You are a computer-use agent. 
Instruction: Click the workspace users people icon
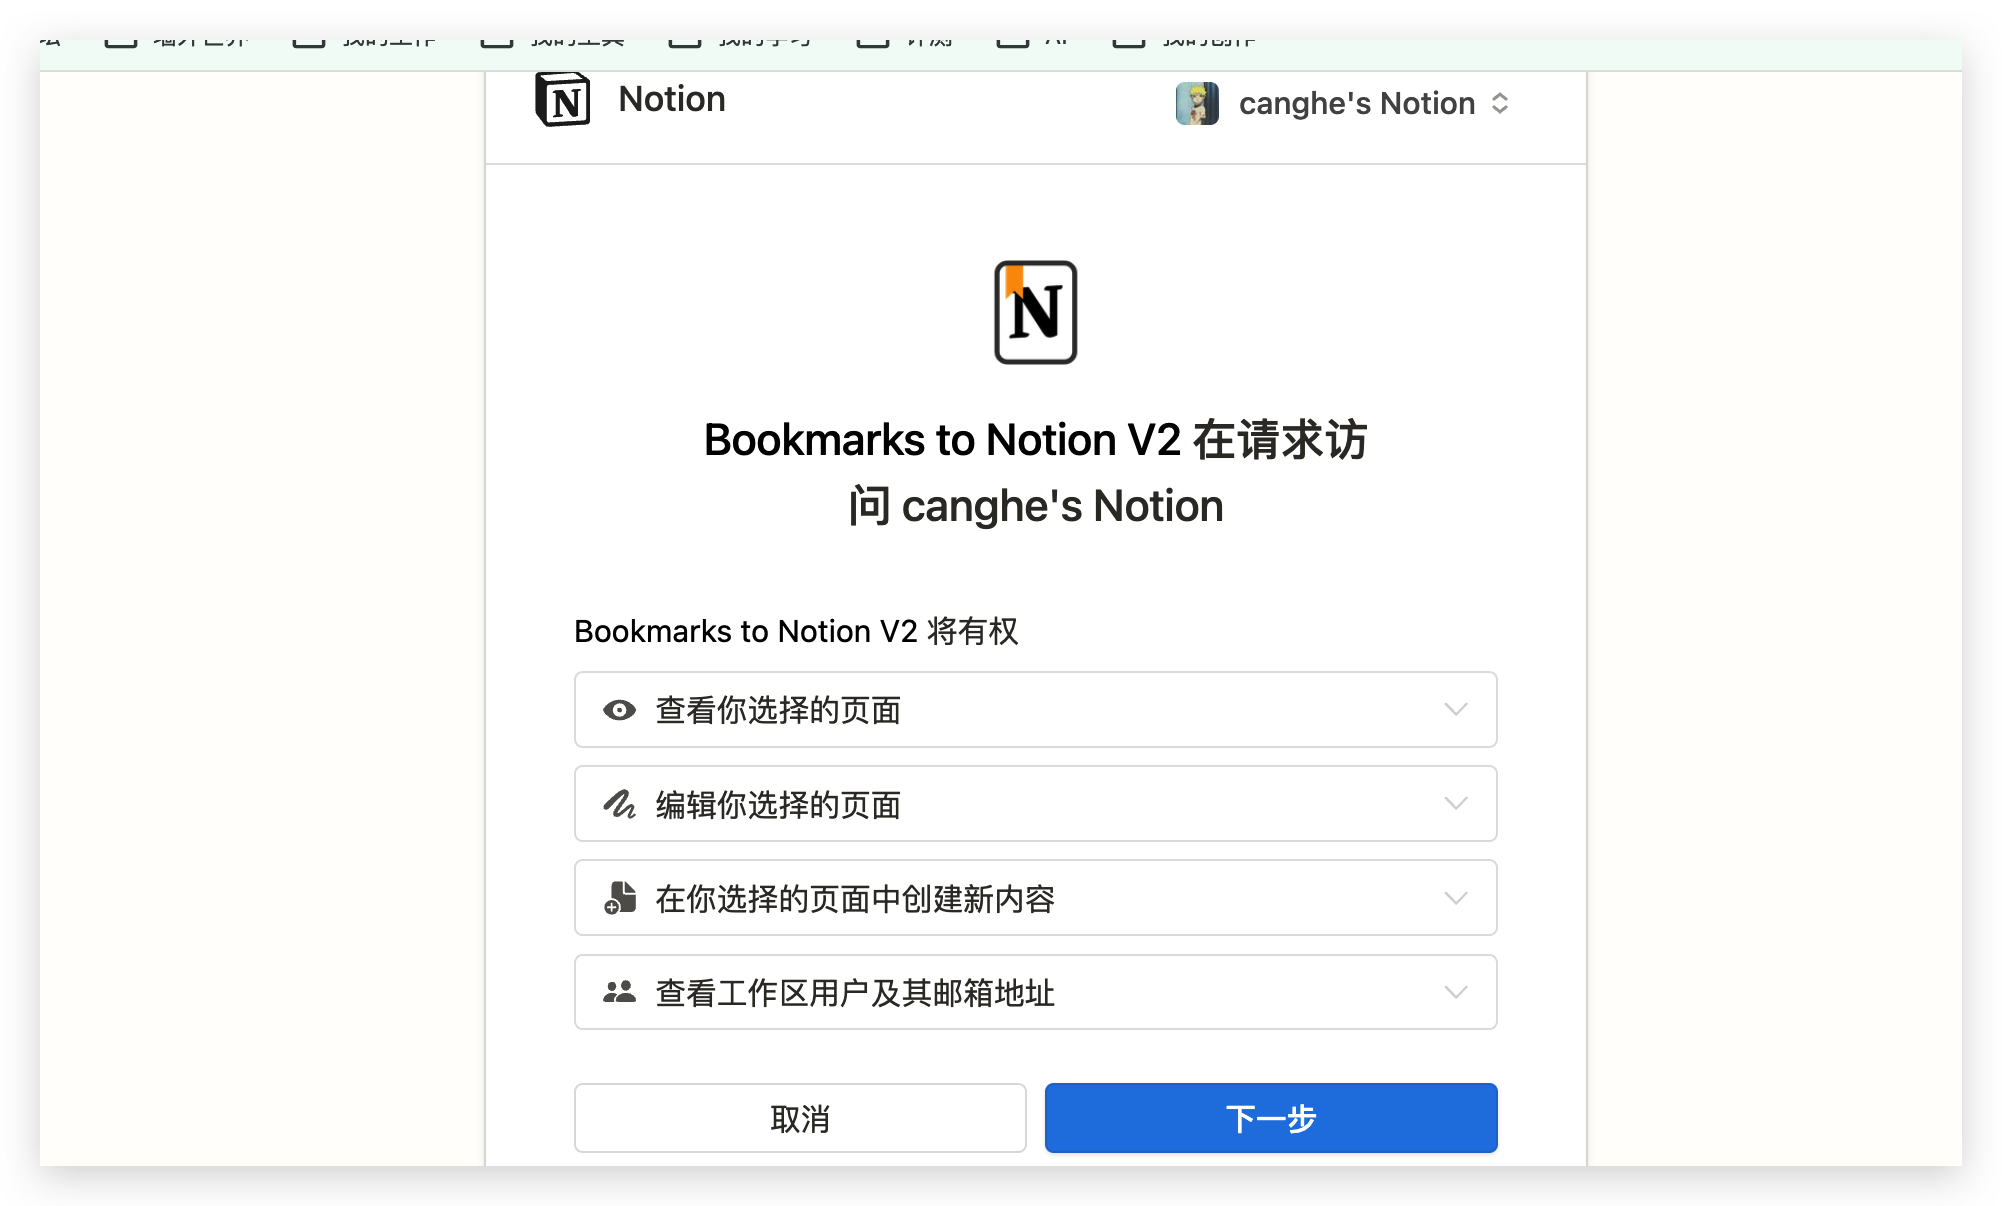click(x=619, y=992)
